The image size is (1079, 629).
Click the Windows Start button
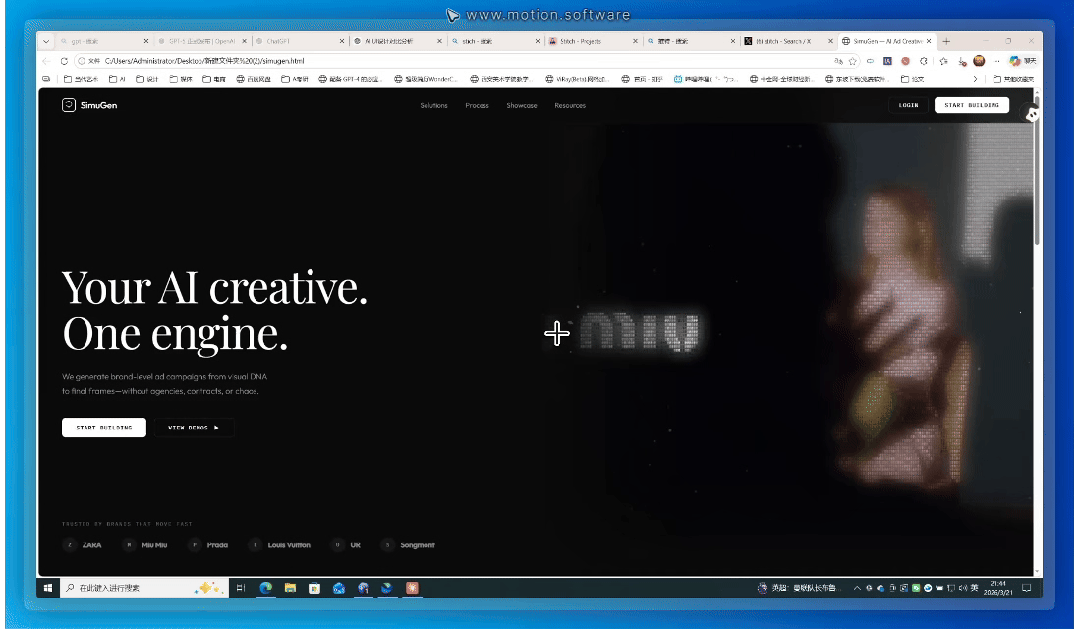coord(48,588)
